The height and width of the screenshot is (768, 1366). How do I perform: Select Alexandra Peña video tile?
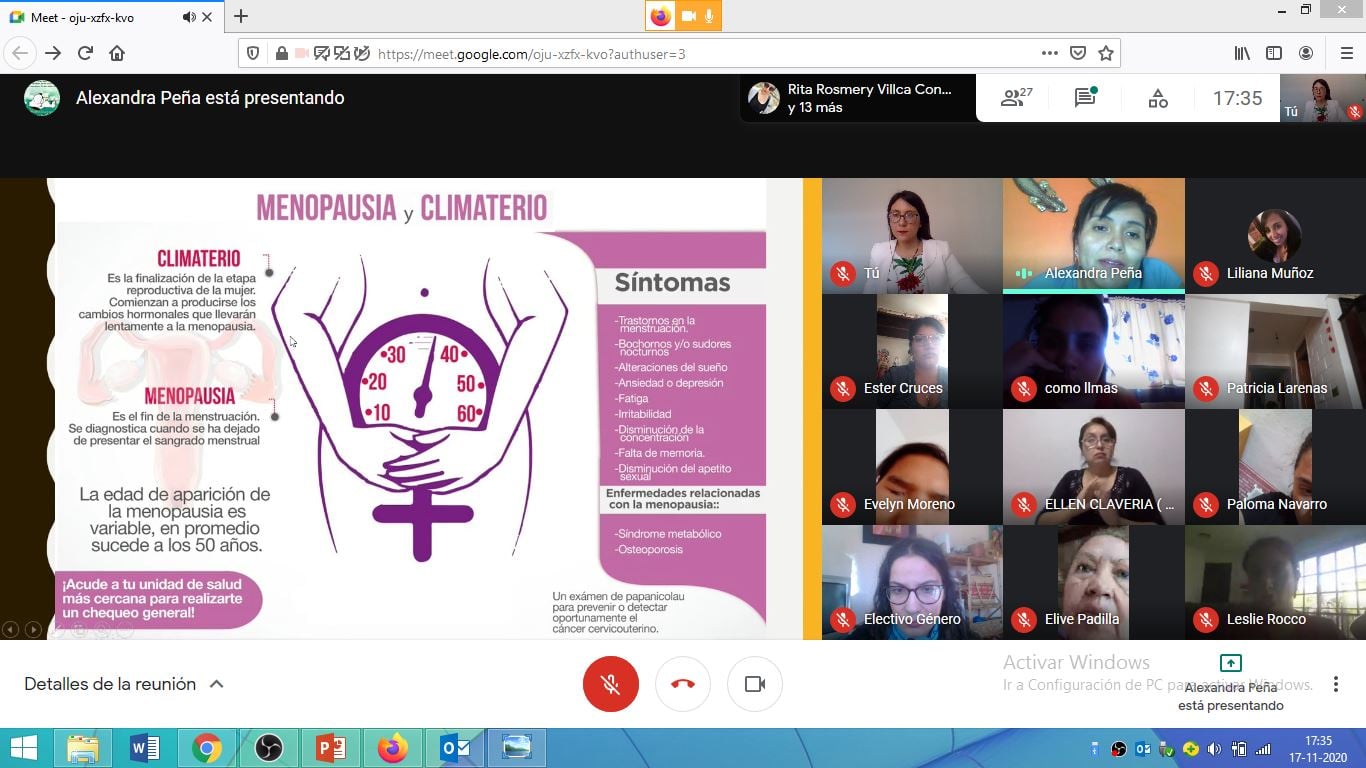tap(1093, 236)
